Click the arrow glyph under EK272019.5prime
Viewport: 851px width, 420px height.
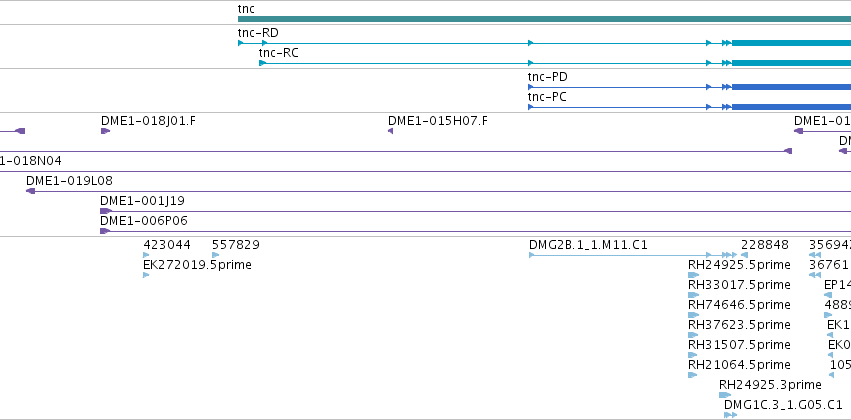[x=146, y=275]
